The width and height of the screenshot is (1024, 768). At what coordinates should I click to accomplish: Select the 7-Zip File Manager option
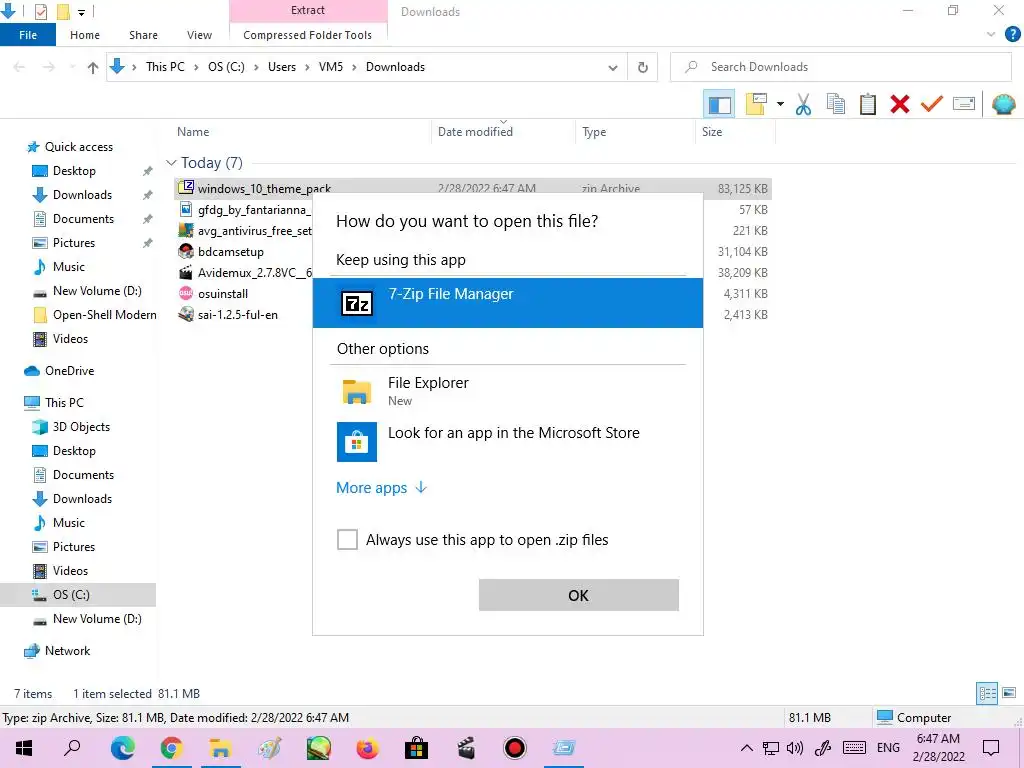pos(507,303)
